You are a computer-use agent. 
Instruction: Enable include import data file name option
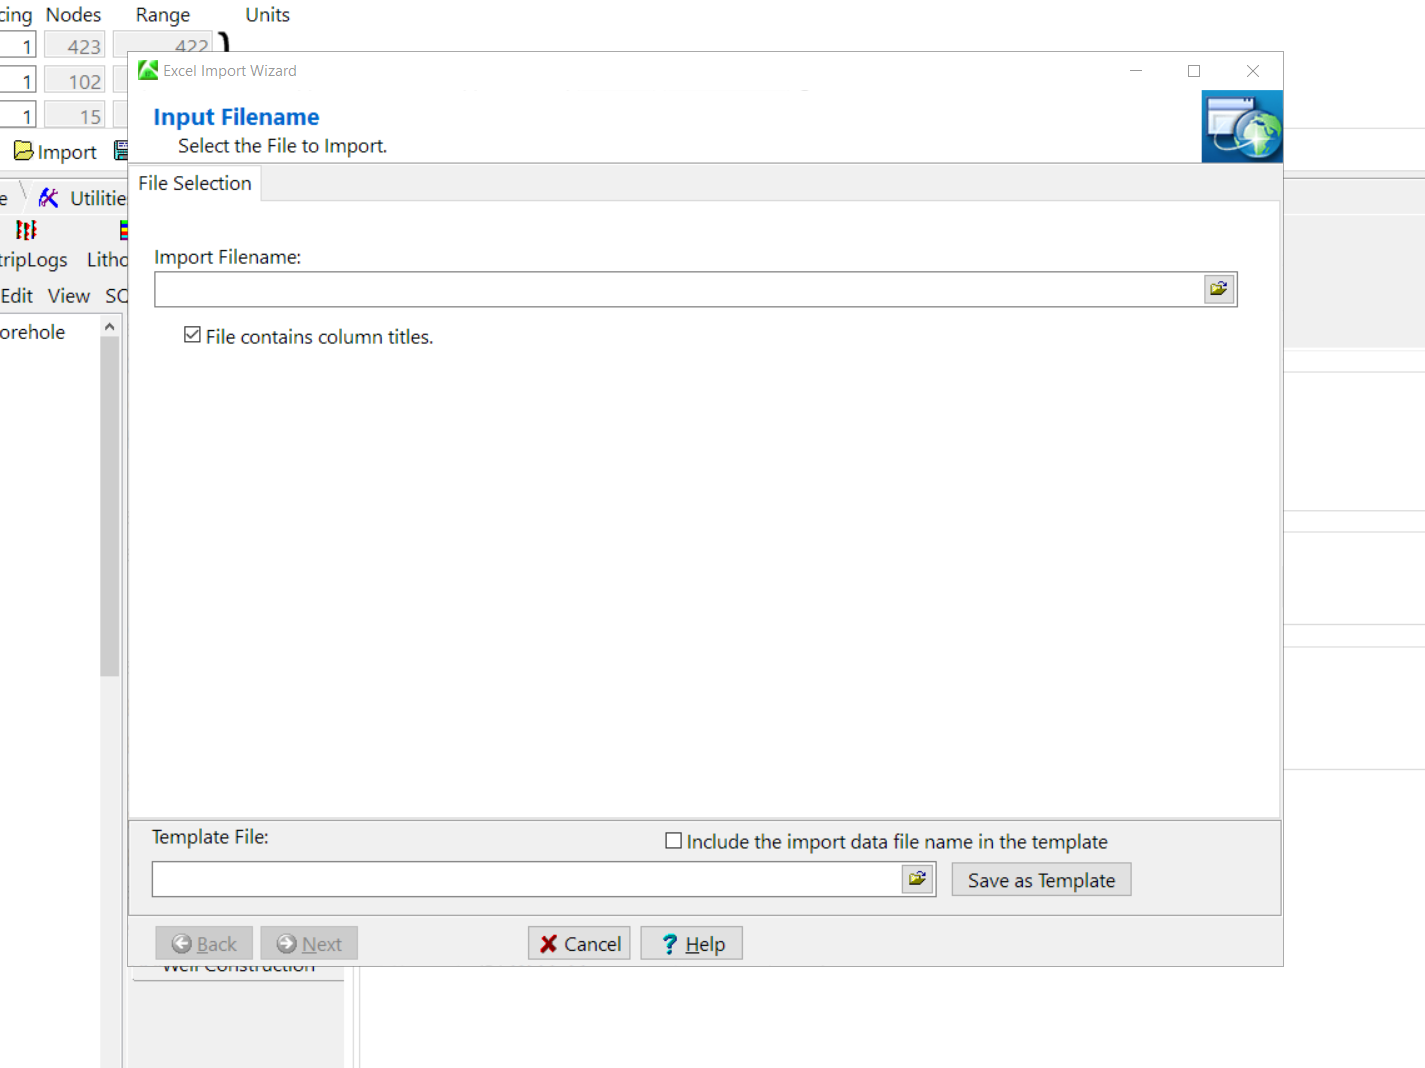pos(674,841)
